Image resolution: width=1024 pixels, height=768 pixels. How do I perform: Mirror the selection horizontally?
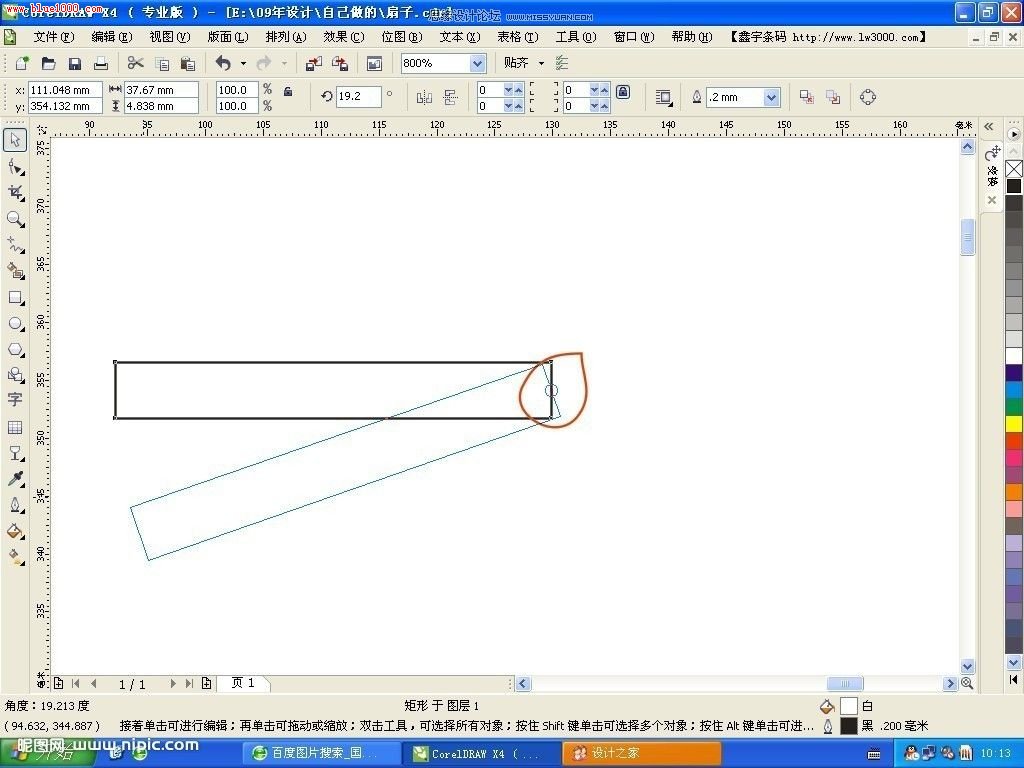point(426,96)
